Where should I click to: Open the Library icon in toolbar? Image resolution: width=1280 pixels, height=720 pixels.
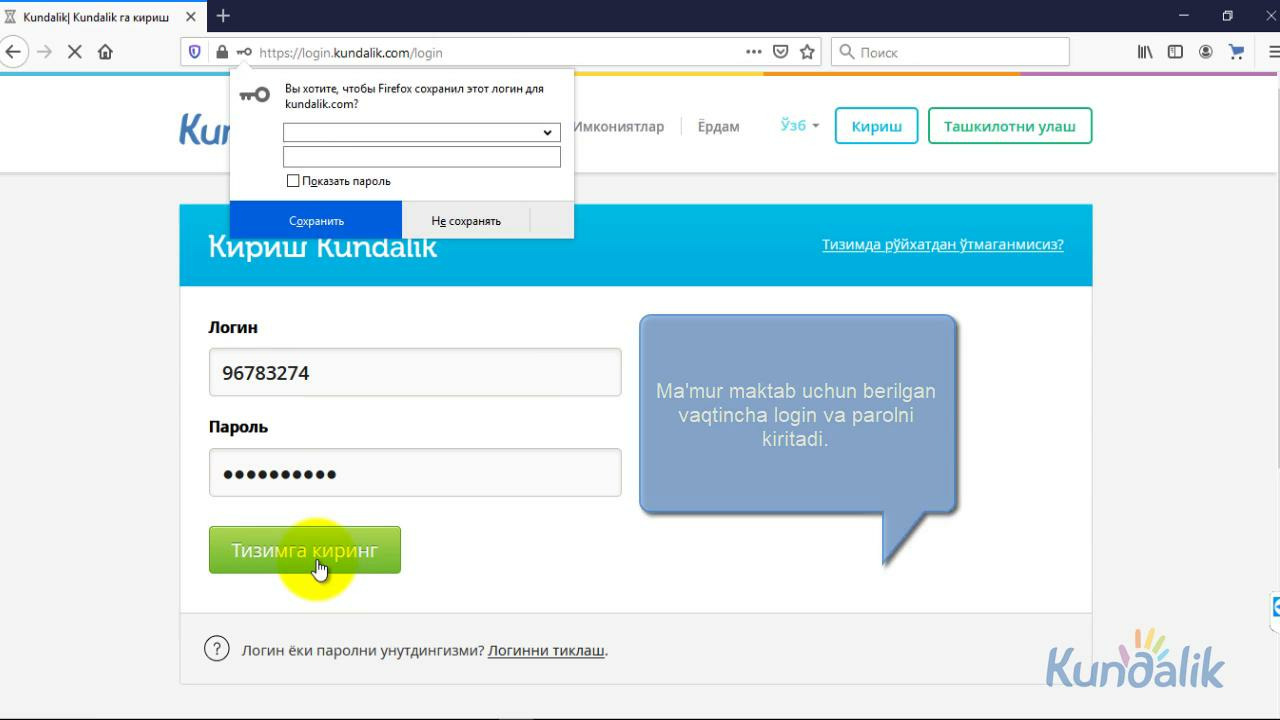point(1145,52)
